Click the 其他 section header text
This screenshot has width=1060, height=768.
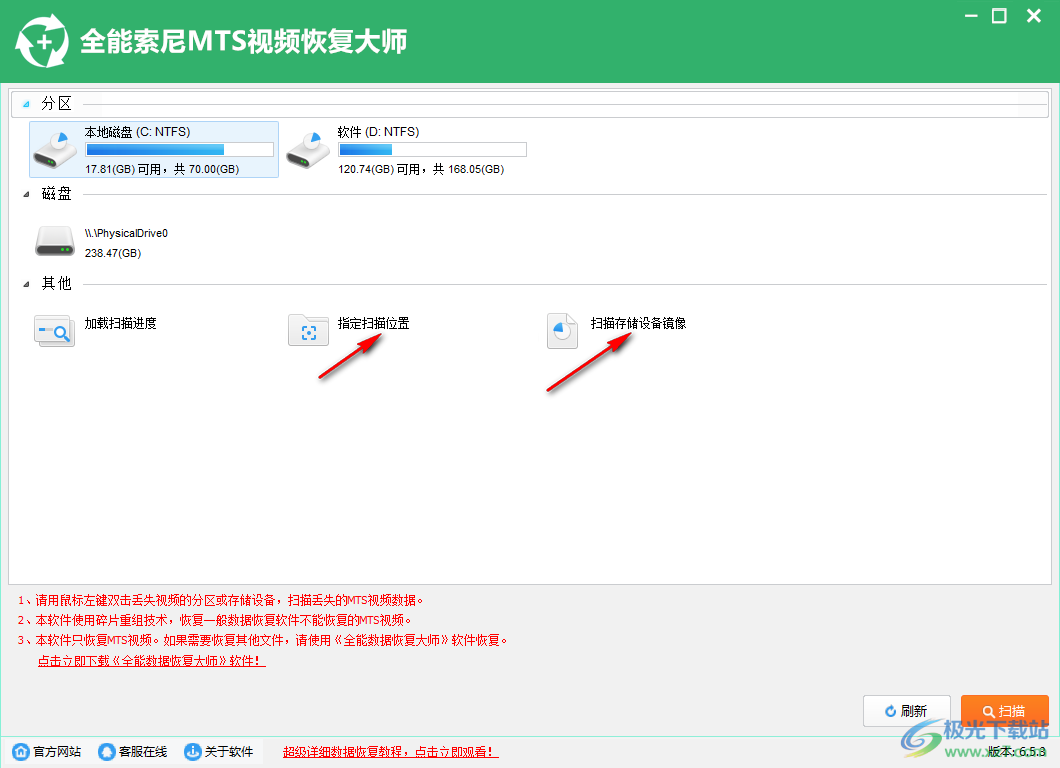(x=56, y=283)
